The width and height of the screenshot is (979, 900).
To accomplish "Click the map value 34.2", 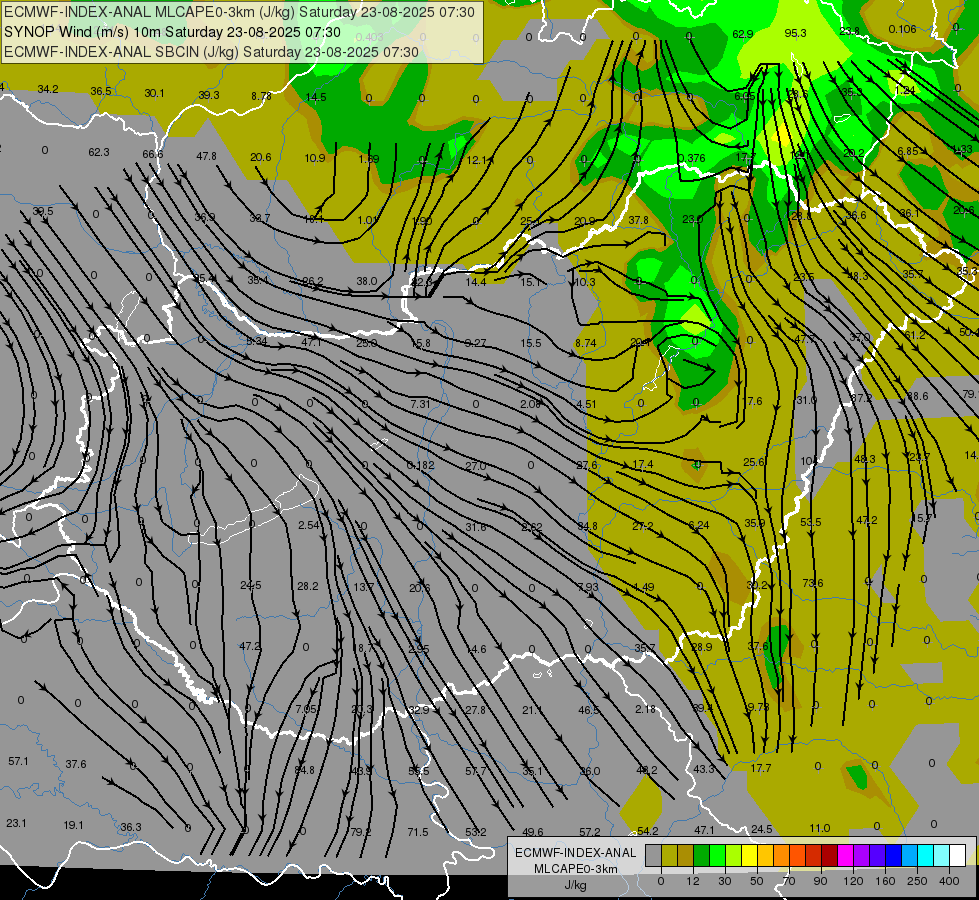I will coord(47,89).
